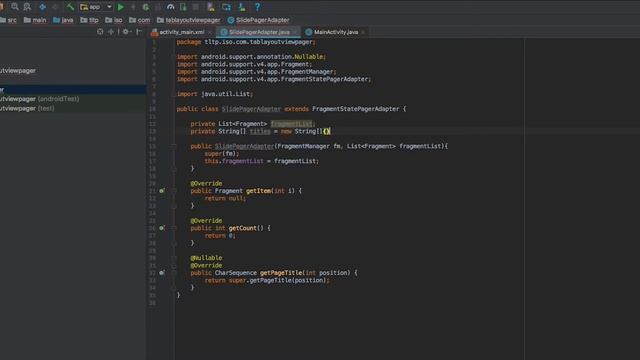The height and width of the screenshot is (360, 640).
Task: Click the scroll-from-source target icon
Action: (100, 31)
